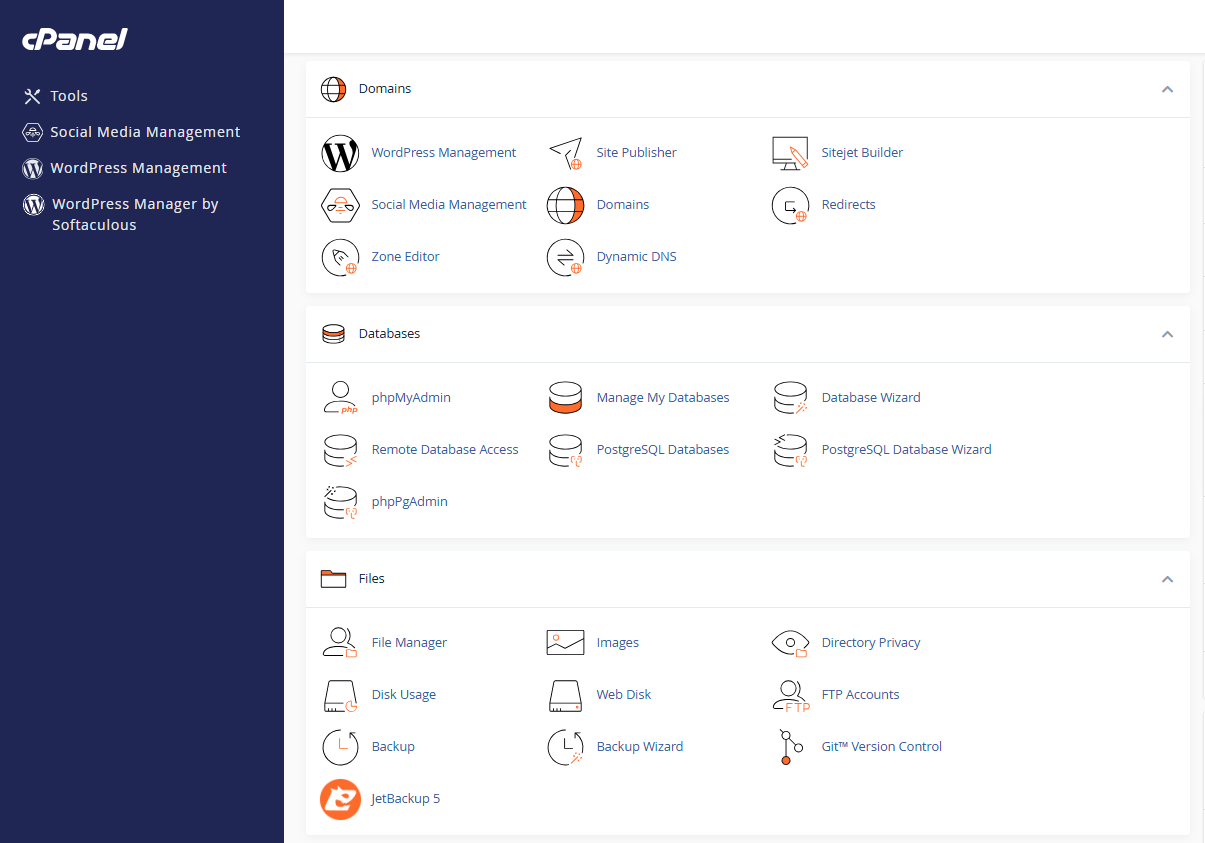Screen dimensions: 1205x843
Task: Click the orange JetBackup 5 icon
Action: coord(340,799)
